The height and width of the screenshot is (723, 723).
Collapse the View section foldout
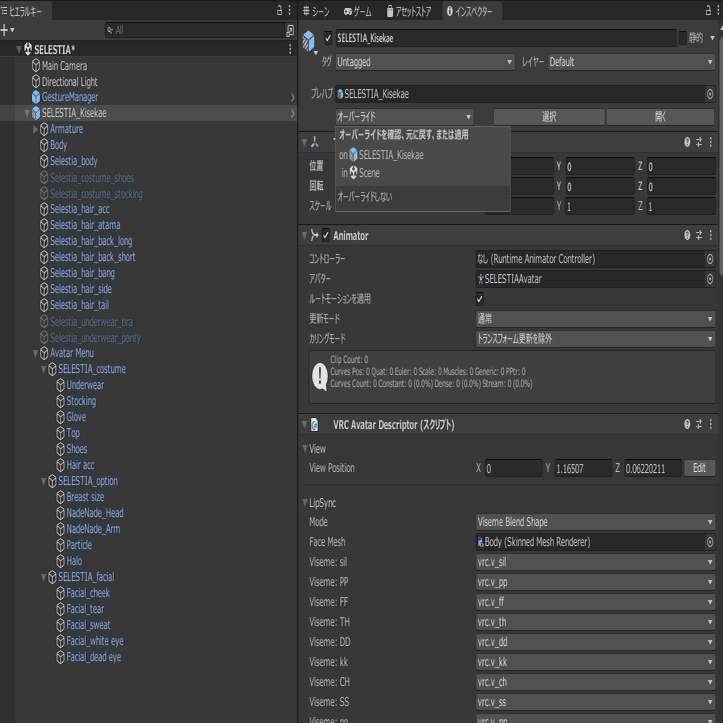pos(305,449)
